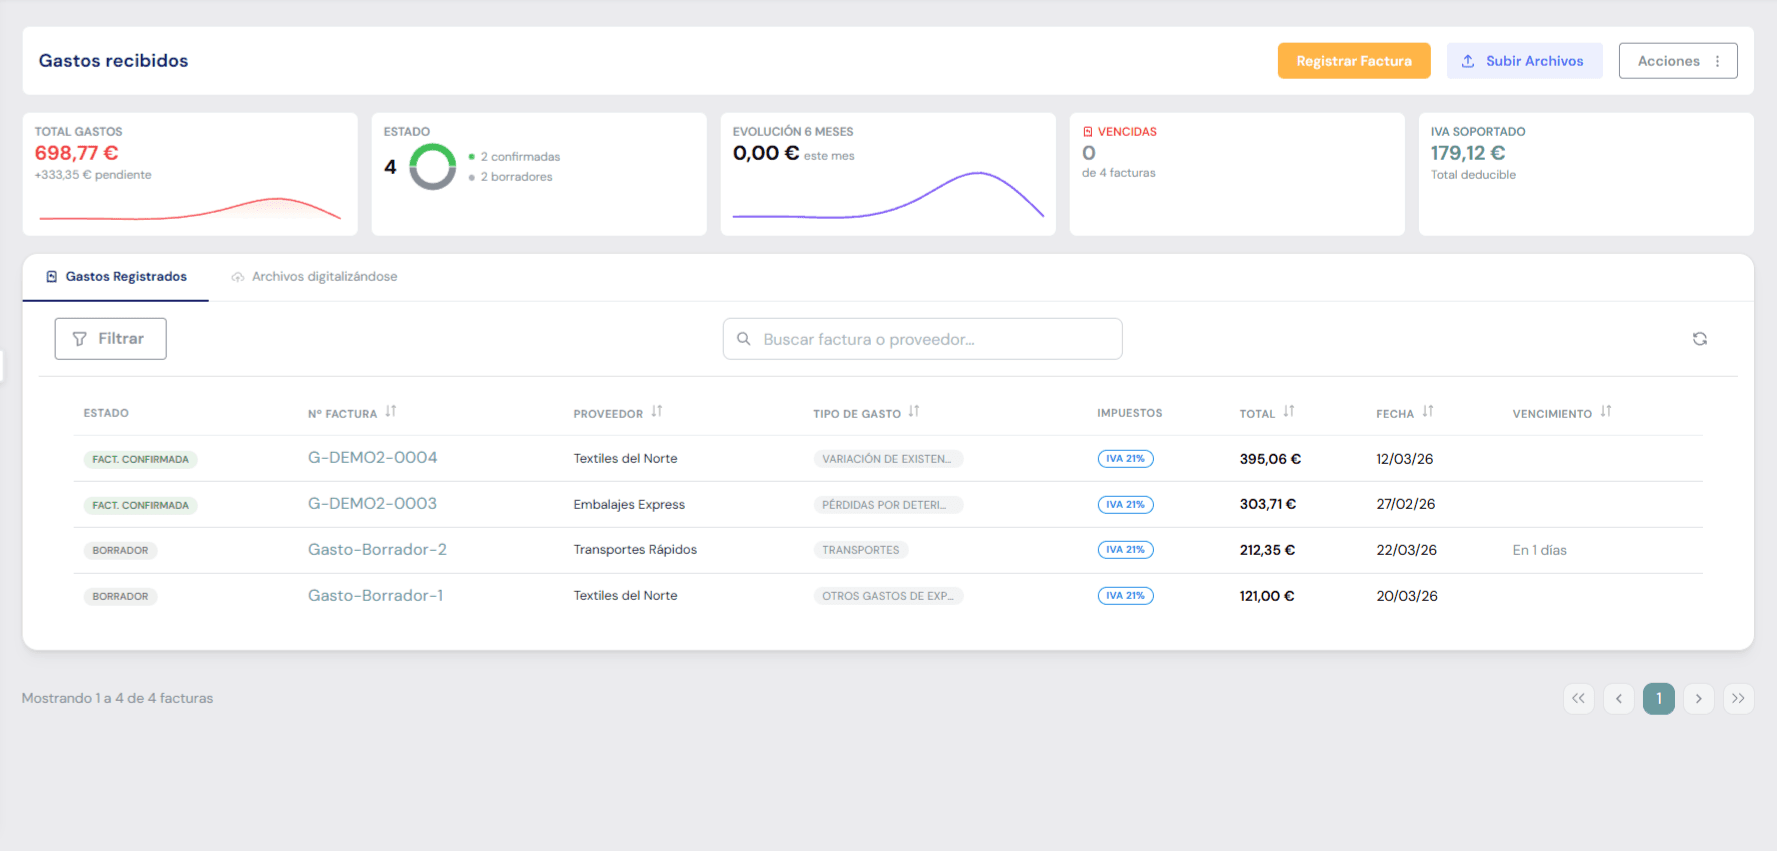
Task: Sort by Tipo de Gasto icon
Action: click(914, 412)
